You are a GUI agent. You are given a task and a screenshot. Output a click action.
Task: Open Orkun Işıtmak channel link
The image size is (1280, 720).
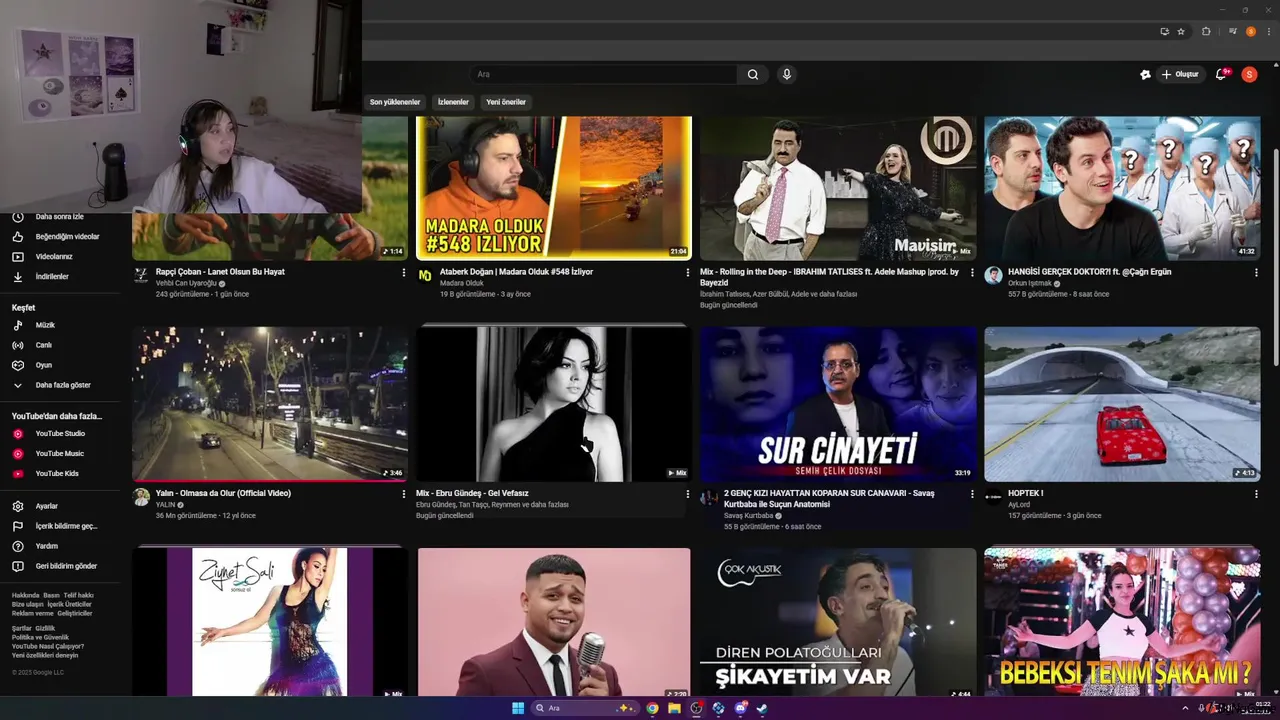pyautogui.click(x=1030, y=283)
